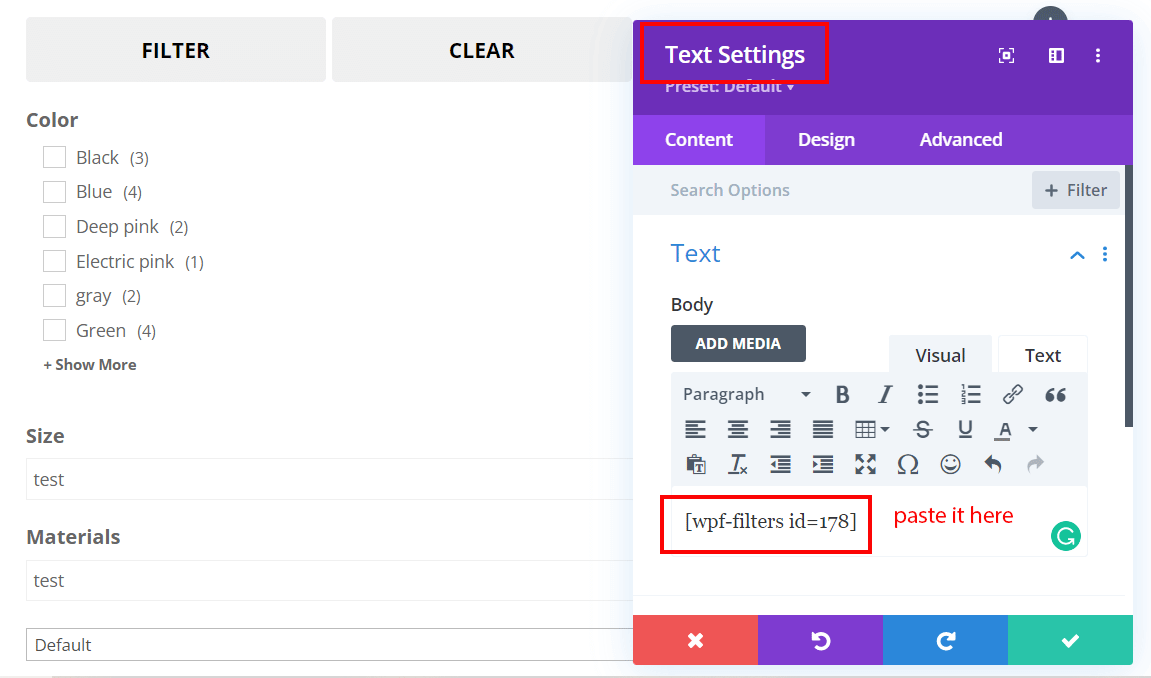1151x678 pixels.
Task: Redo the editor change
Action: point(1036,464)
